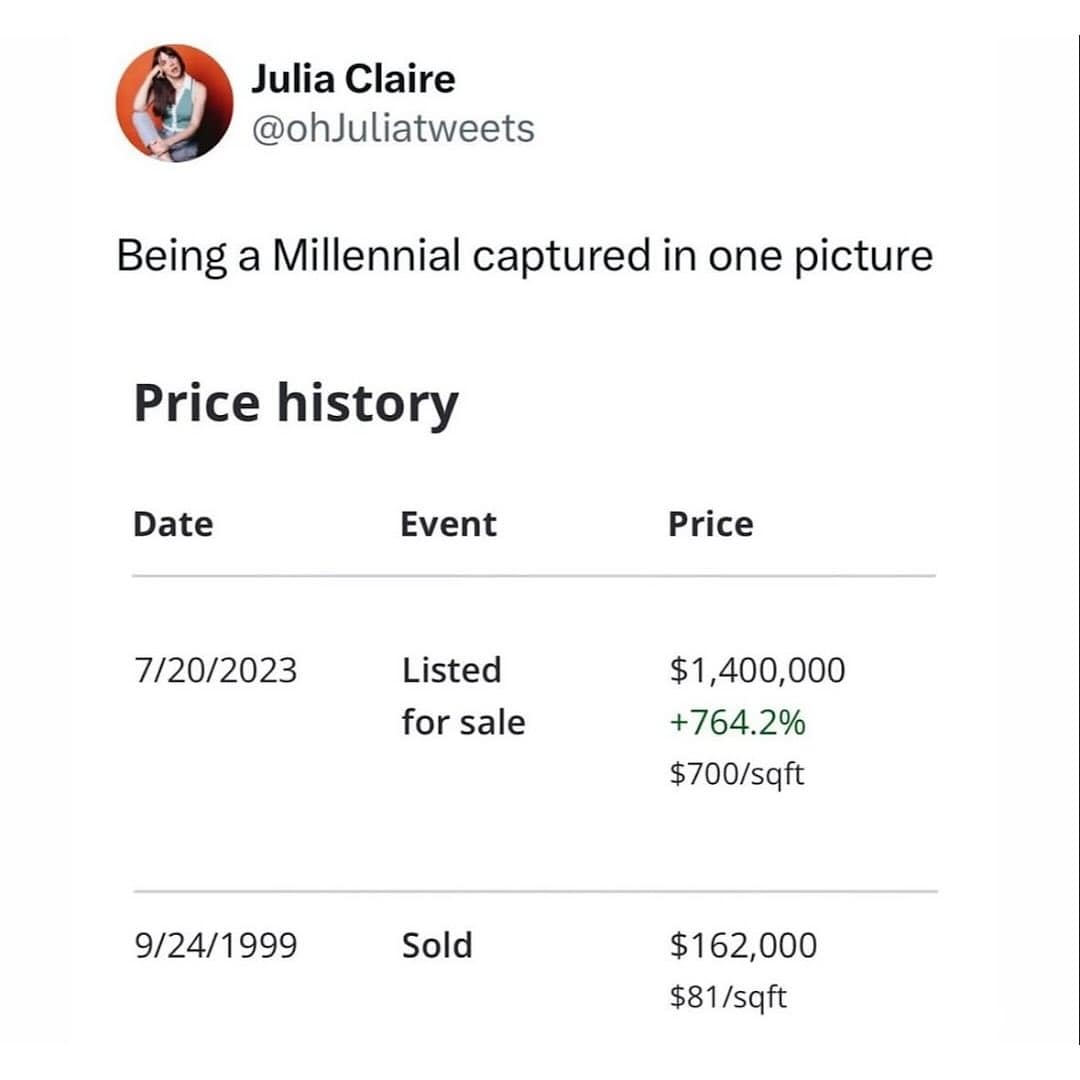Click the $1,400,000 listing price
The image size is (1080, 1080).
[x=757, y=670]
